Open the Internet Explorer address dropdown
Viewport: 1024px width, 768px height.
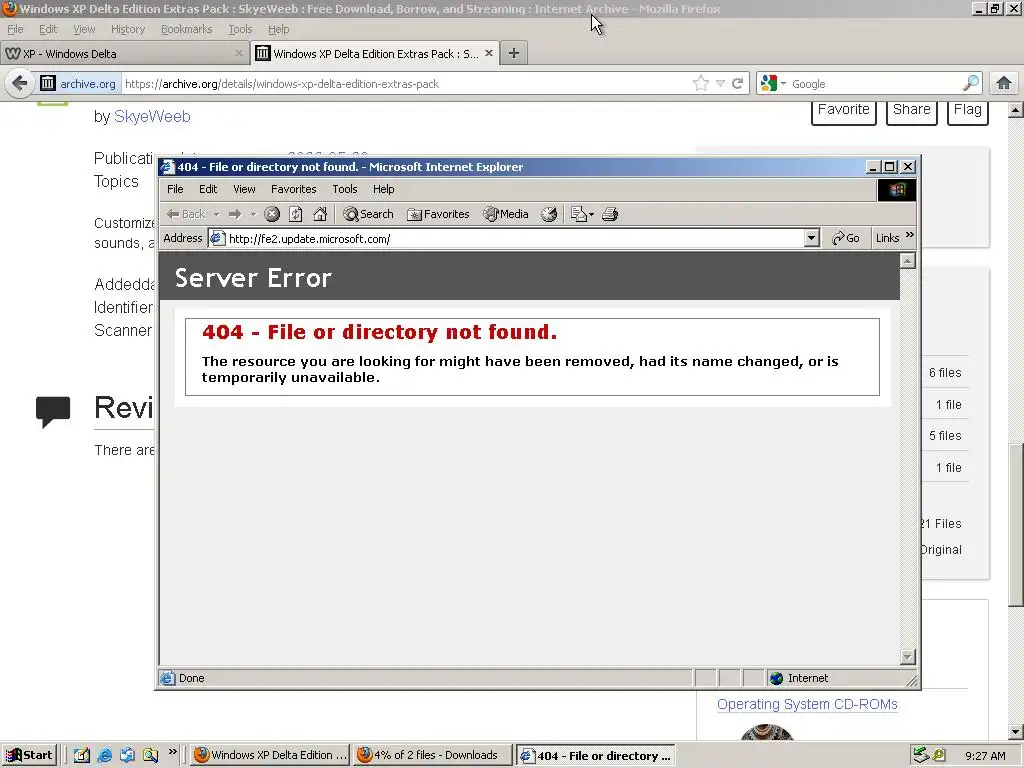pyautogui.click(x=812, y=238)
